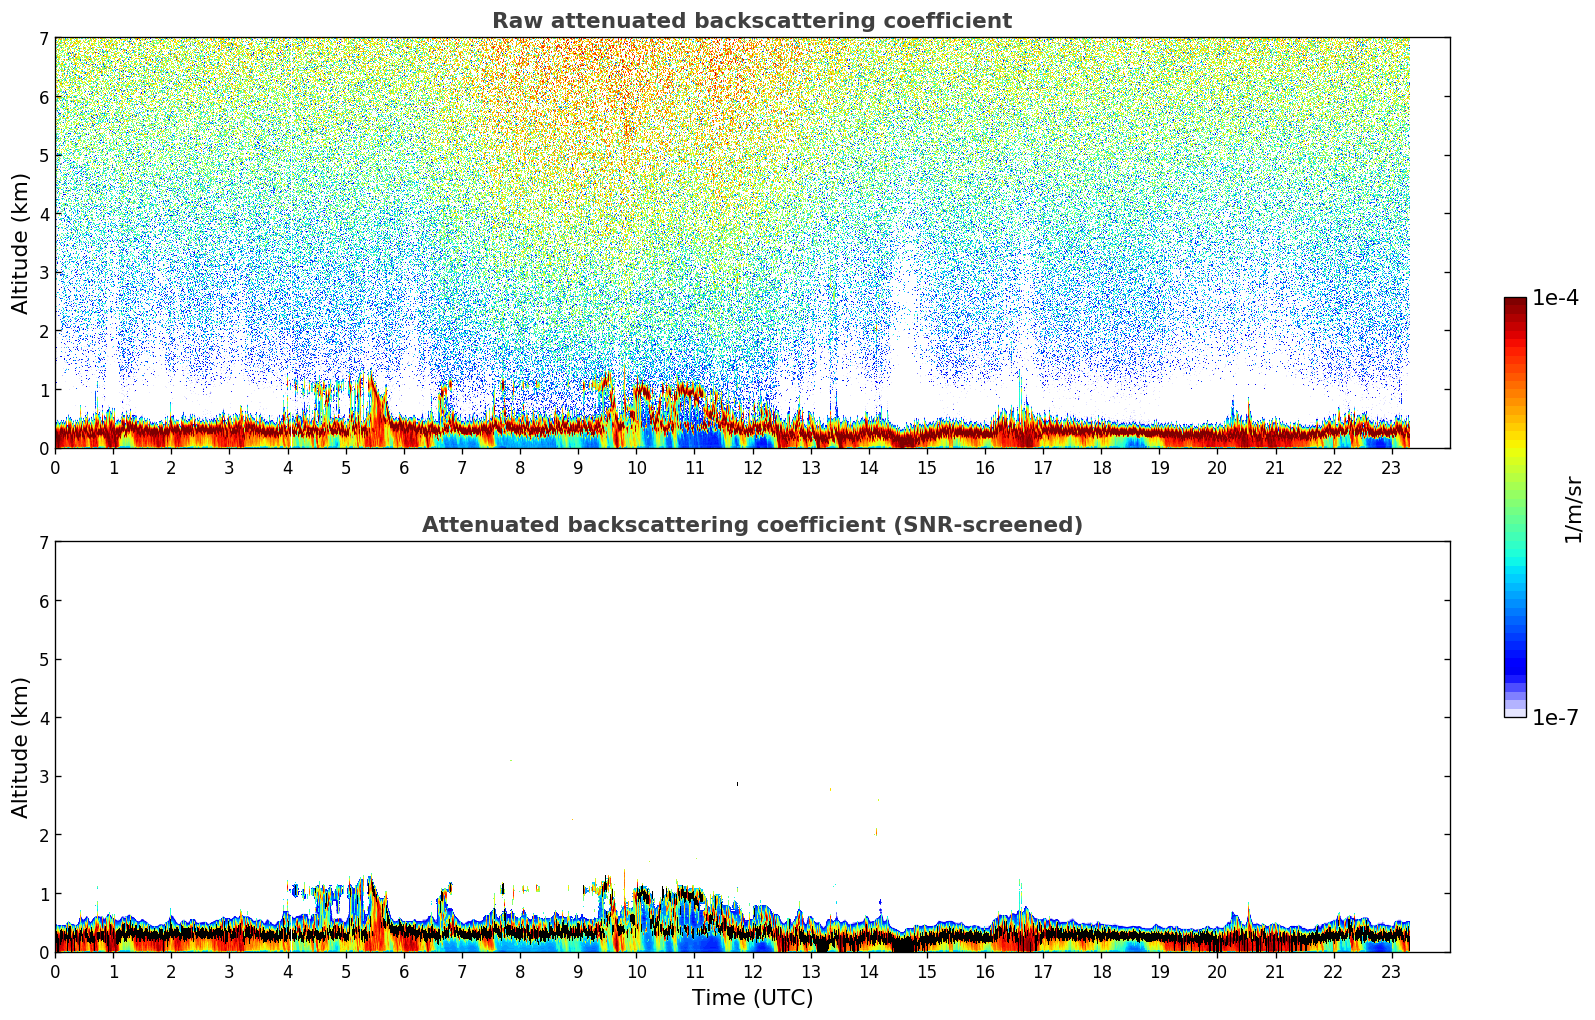Image resolution: width=1595 pixels, height=1020 pixels.
Task: Click altitude tick '5' on lower plot
Action: pyautogui.click(x=43, y=660)
